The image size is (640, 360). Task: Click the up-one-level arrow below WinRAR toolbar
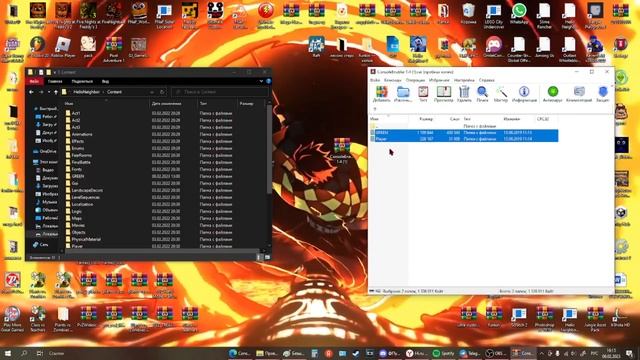coord(375,109)
